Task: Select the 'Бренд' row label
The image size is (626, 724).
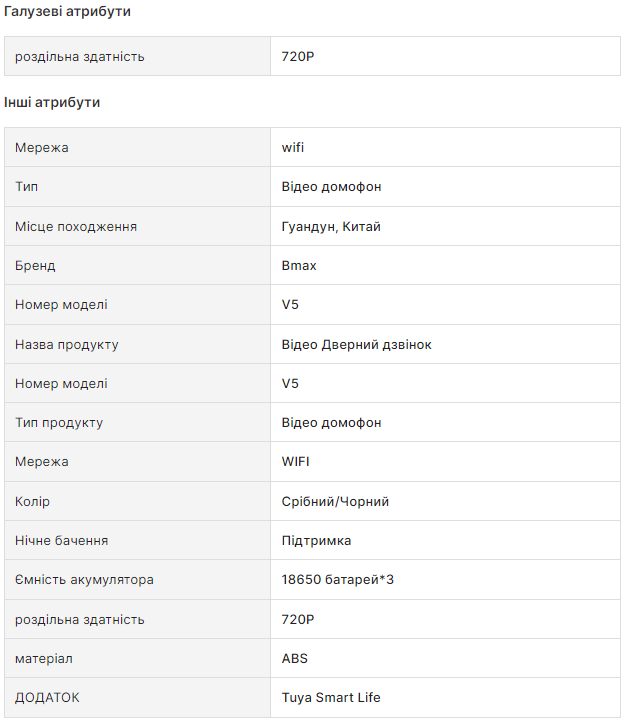Action: click(x=35, y=266)
